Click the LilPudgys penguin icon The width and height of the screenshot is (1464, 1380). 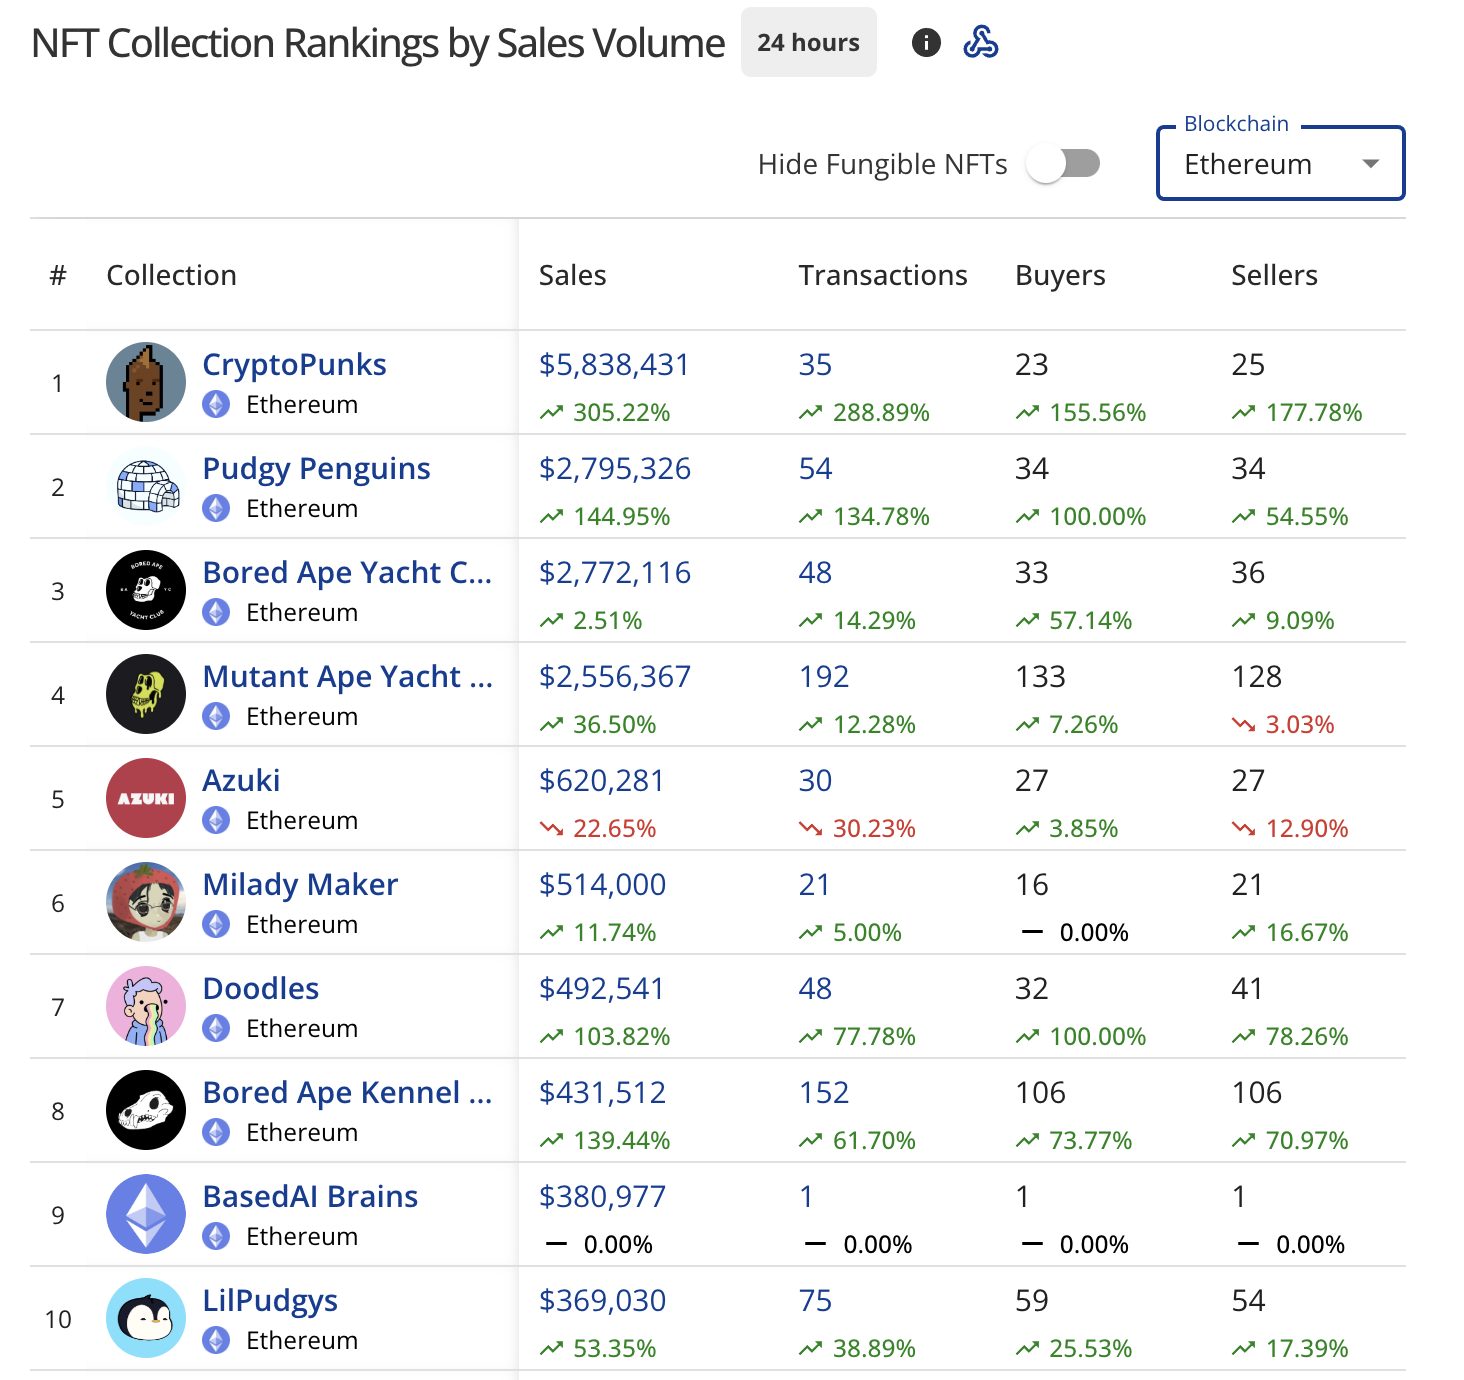click(x=146, y=1318)
